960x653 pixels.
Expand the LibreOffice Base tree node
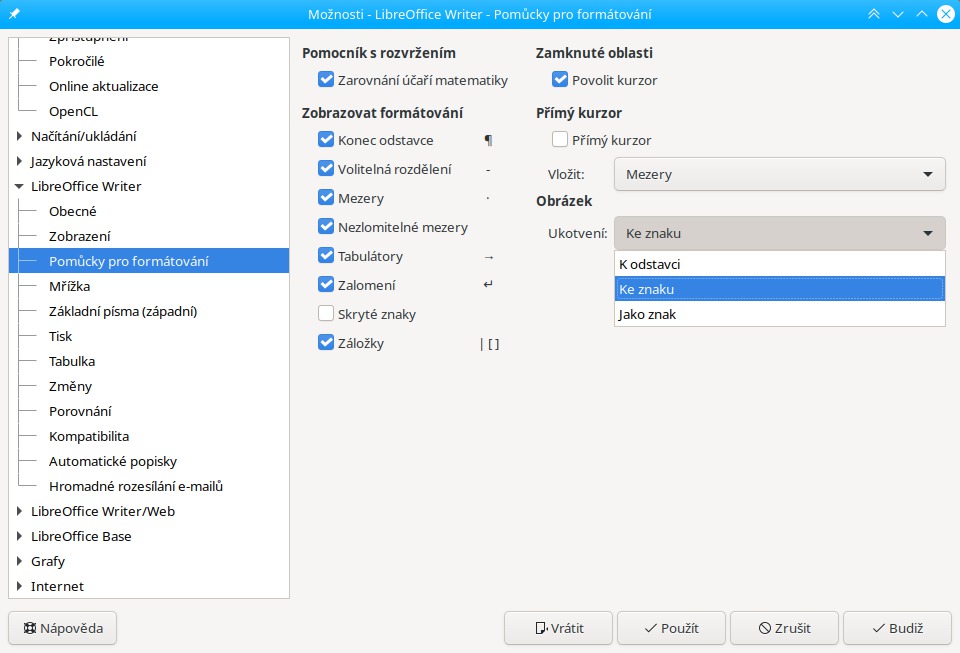19,536
